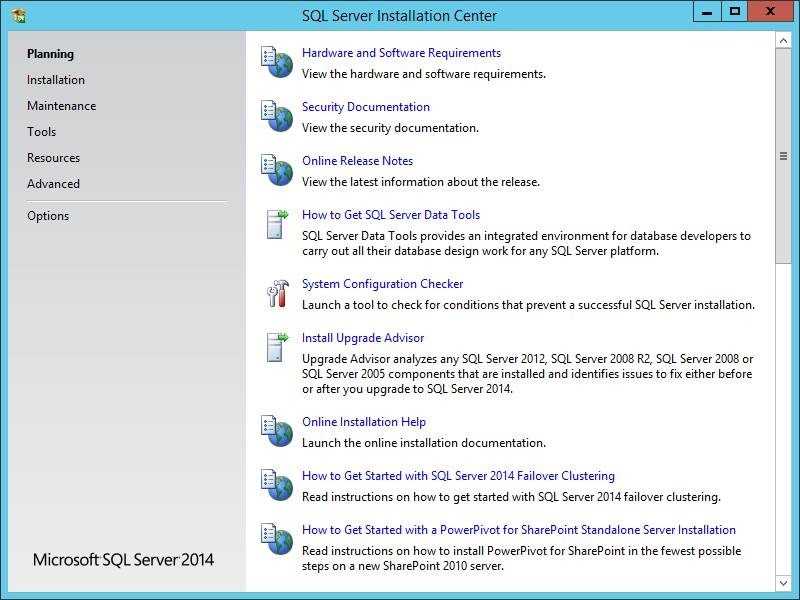Click the Security Documentation globe icon
The height and width of the screenshot is (600, 800).
[277, 116]
